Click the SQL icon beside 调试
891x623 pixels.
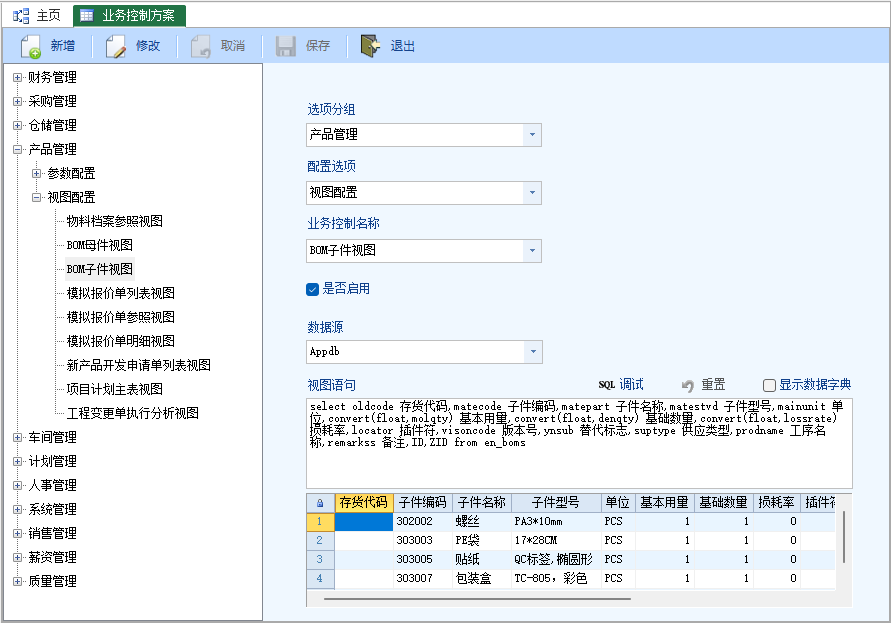click(606, 385)
